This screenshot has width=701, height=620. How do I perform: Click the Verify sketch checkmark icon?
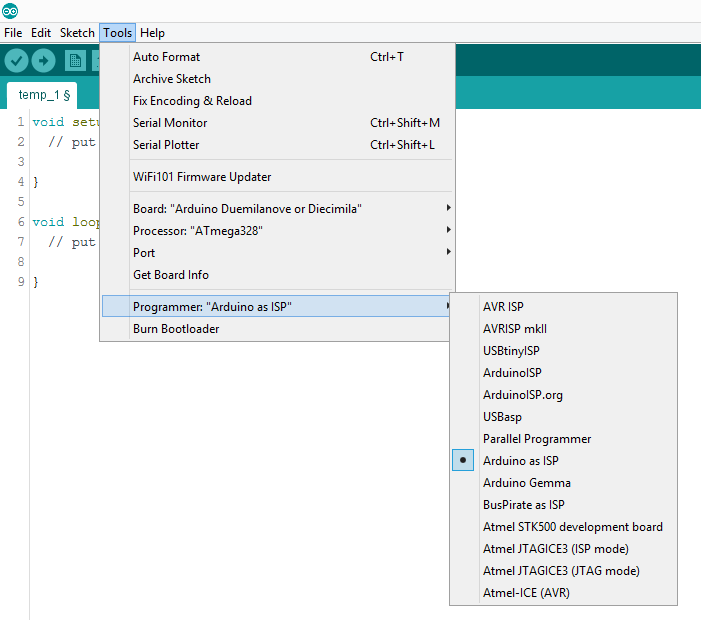(16, 61)
